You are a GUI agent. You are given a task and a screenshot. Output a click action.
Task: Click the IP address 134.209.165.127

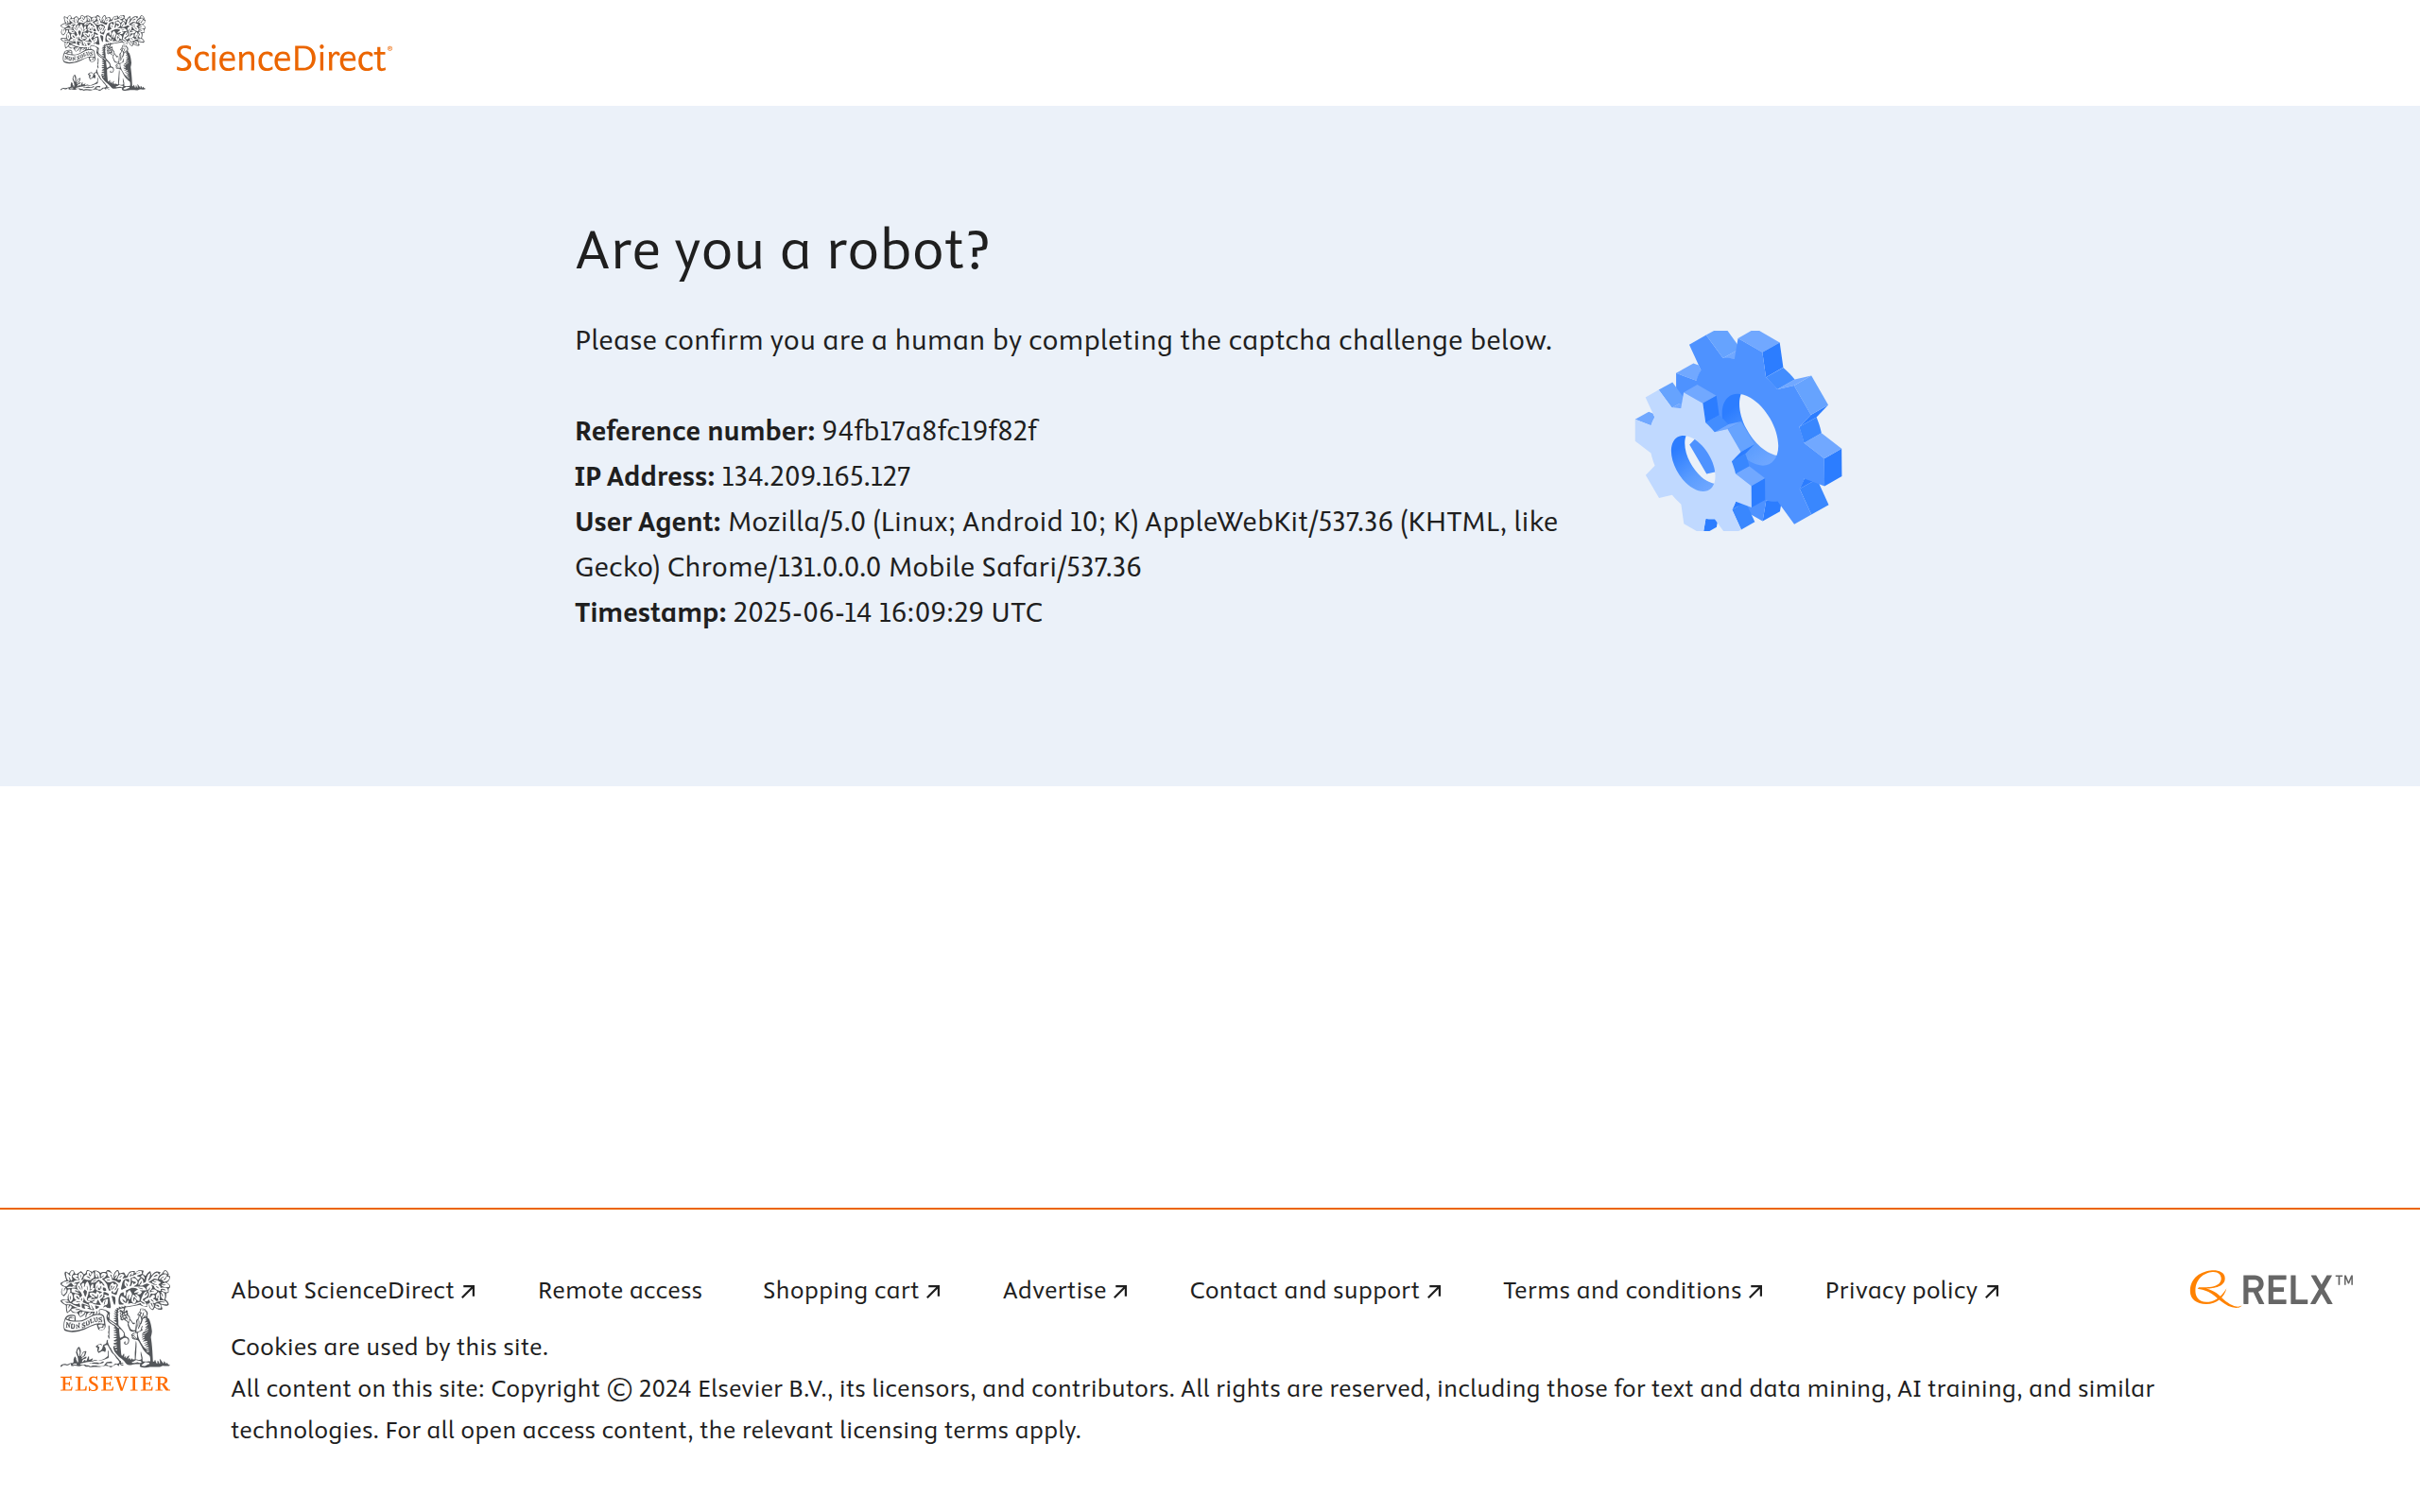816,476
